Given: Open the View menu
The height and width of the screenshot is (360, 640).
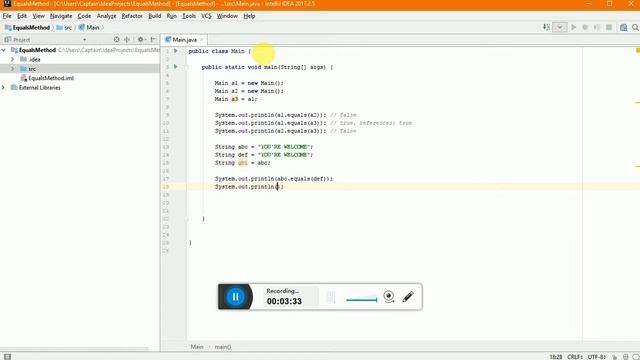Looking at the screenshot, I should 38,16.
